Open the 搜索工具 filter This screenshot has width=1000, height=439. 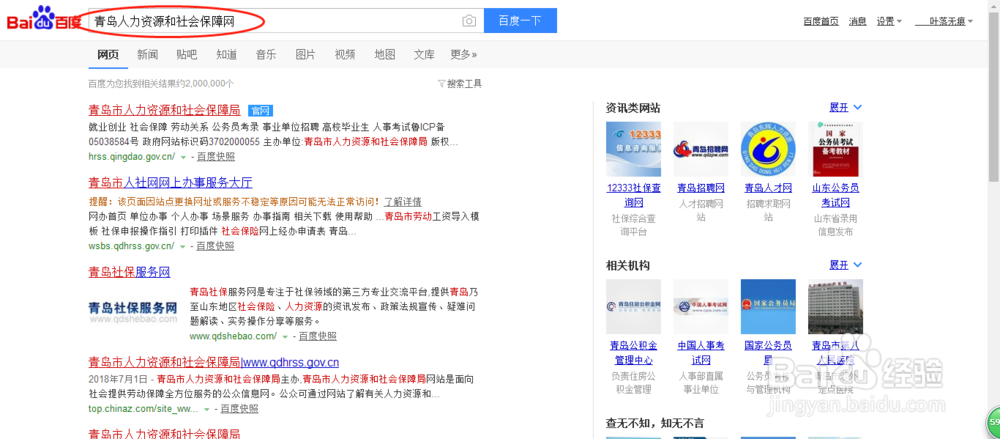coord(460,84)
